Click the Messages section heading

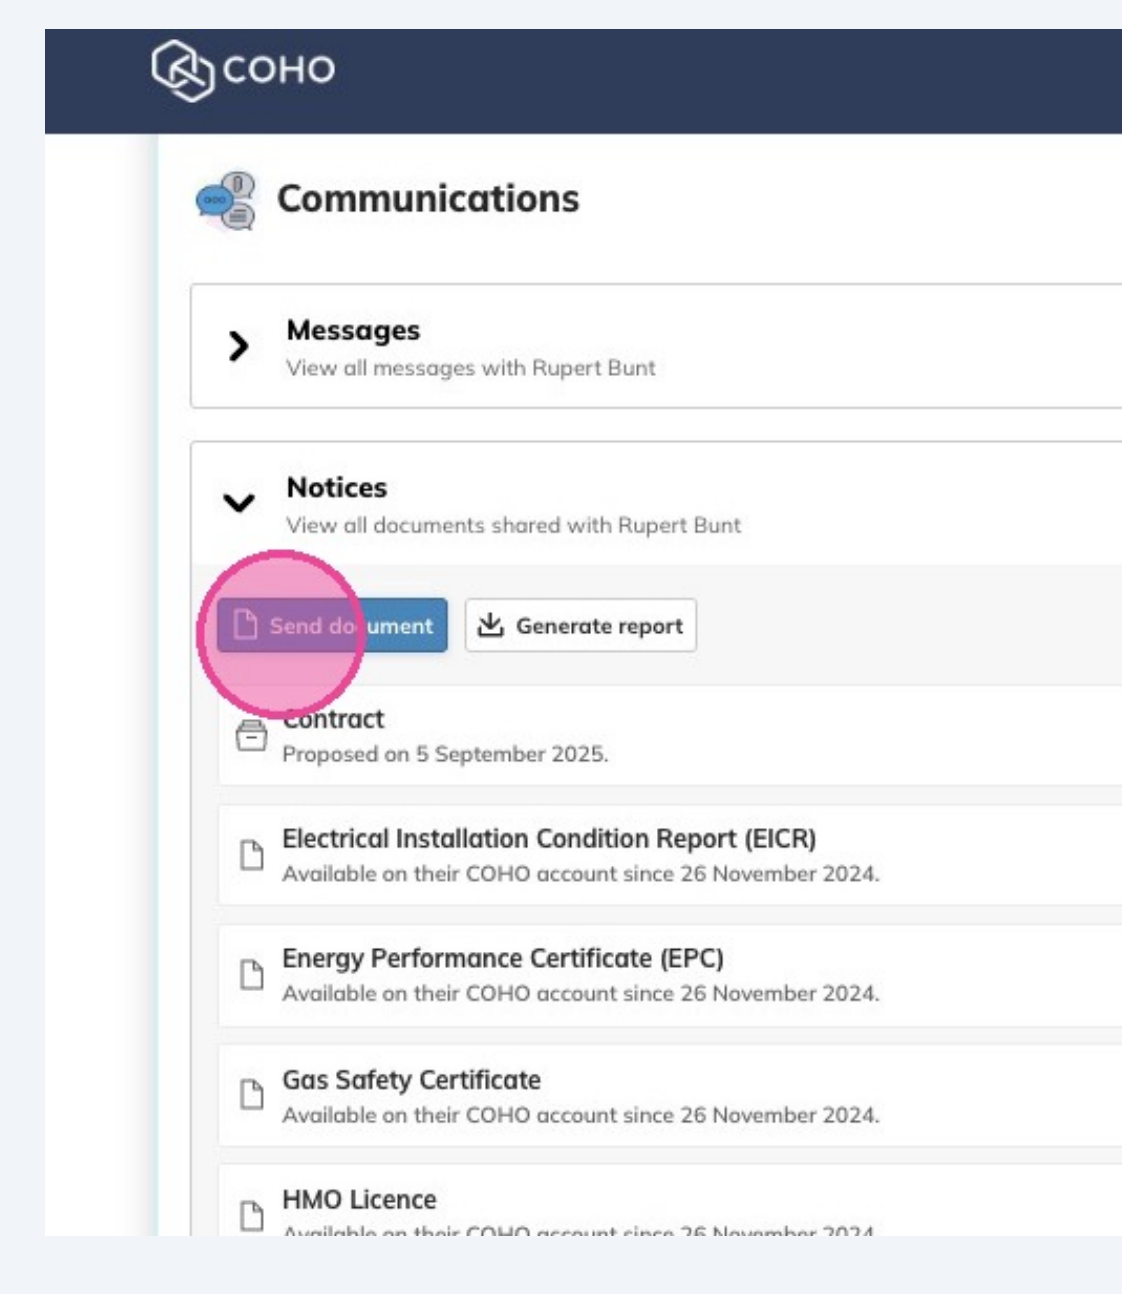pyautogui.click(x=353, y=330)
